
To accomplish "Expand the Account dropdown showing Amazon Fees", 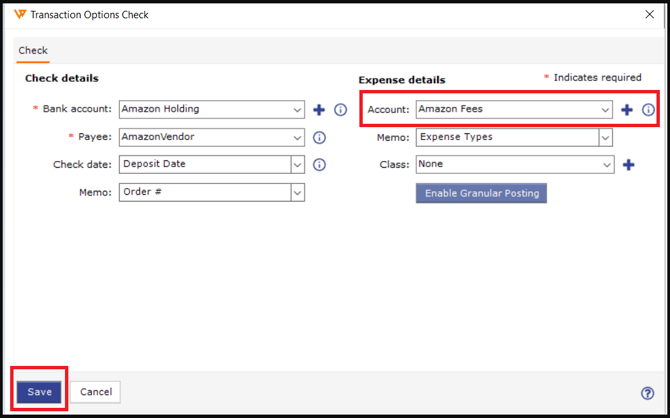I will 605,110.
